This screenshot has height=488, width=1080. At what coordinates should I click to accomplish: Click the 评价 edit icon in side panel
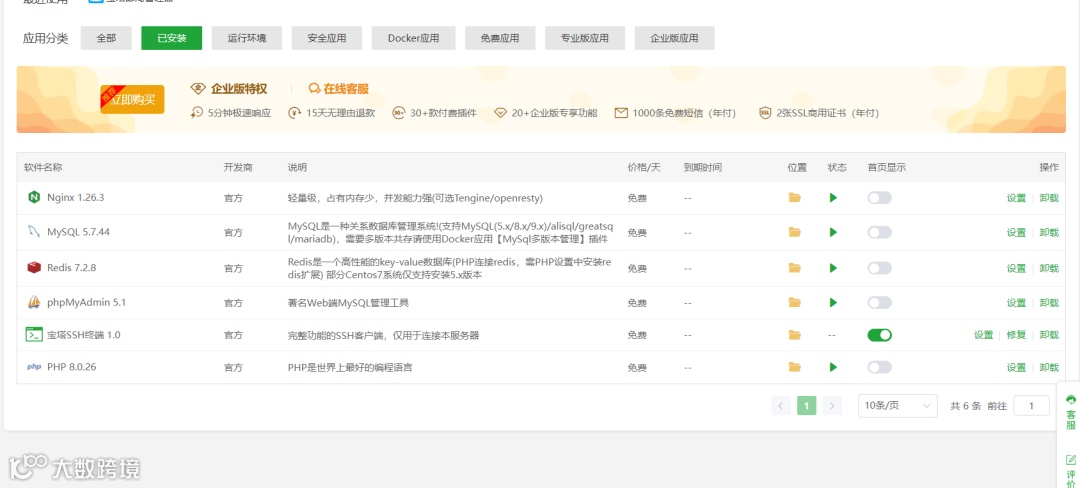click(x=1071, y=460)
